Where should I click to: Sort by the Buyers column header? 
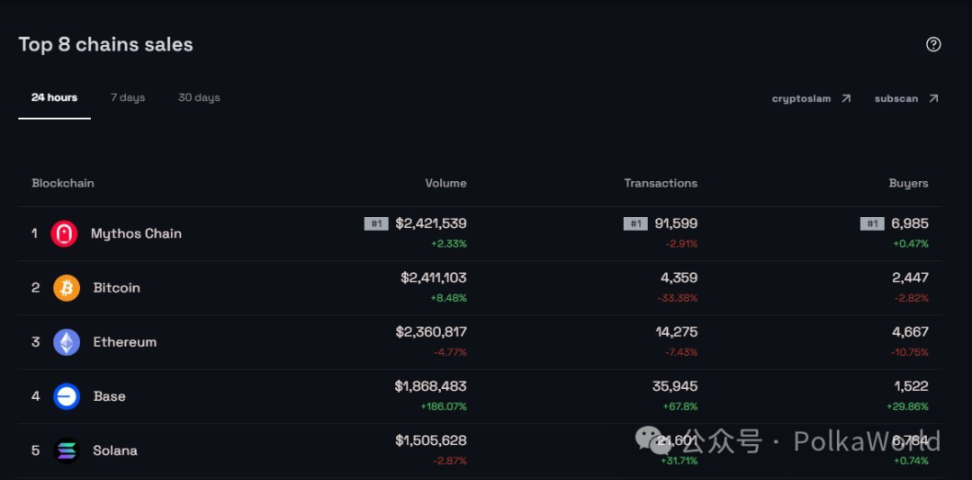(x=908, y=183)
